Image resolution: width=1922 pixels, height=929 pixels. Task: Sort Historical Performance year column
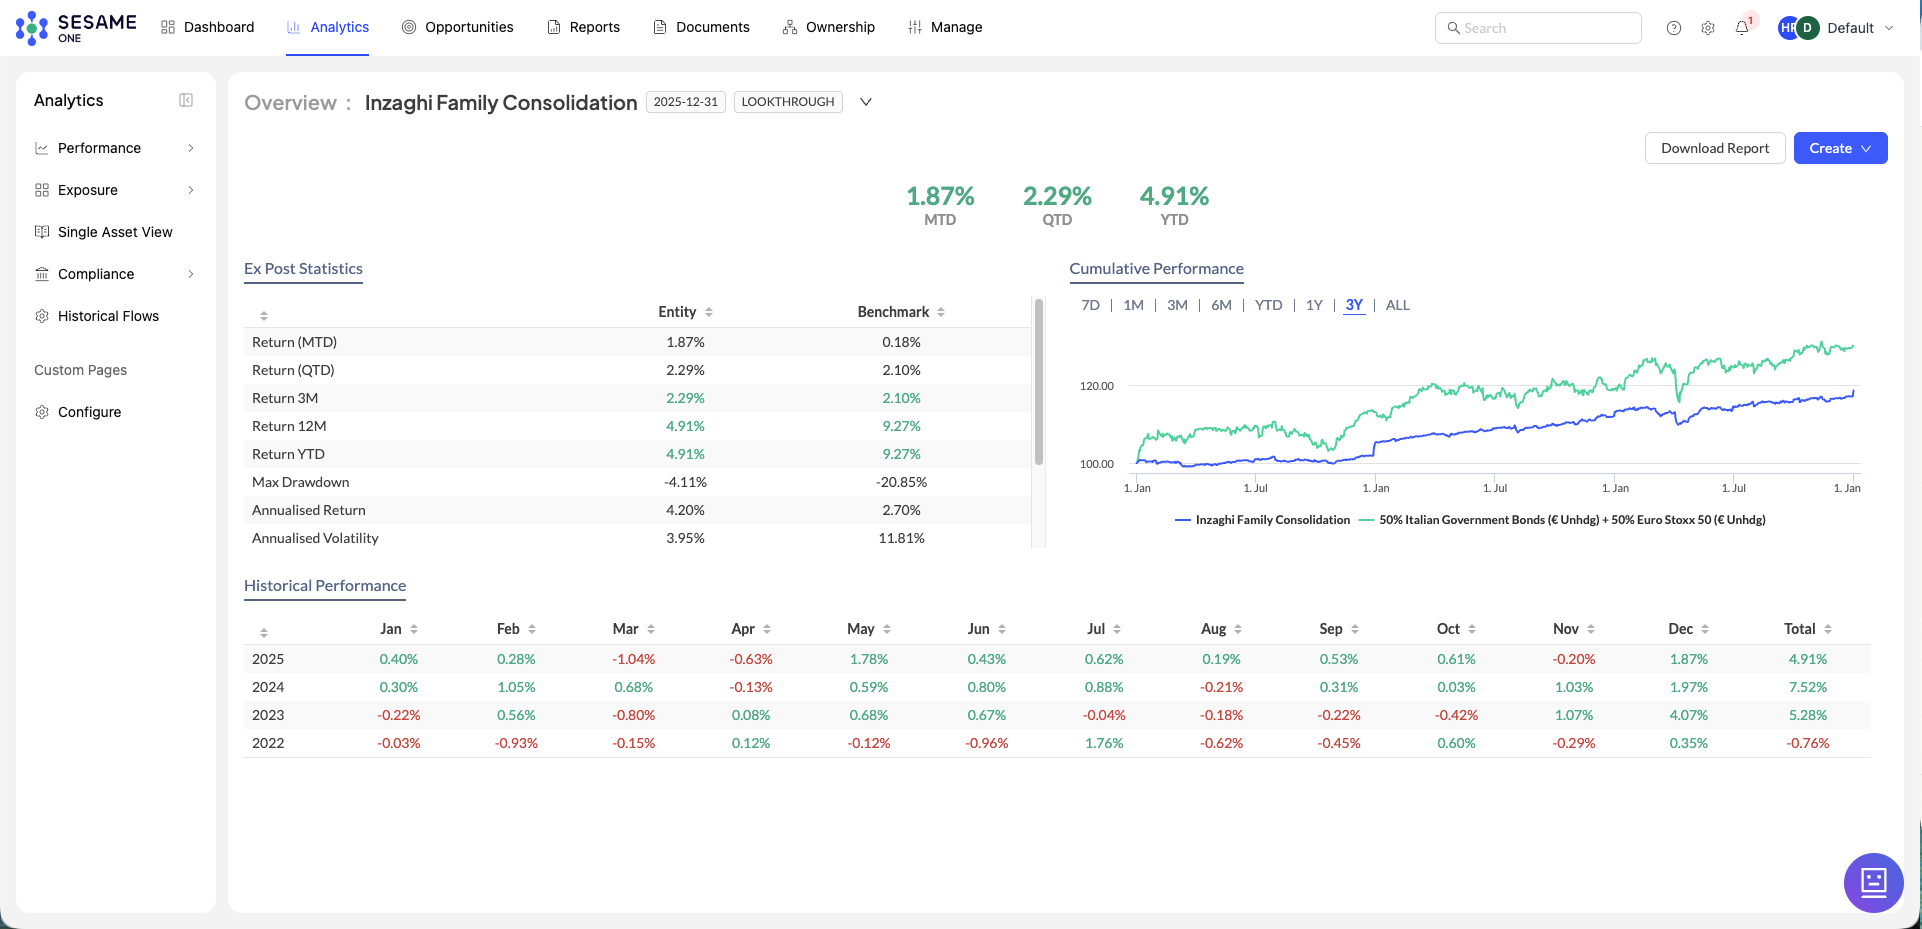[264, 633]
